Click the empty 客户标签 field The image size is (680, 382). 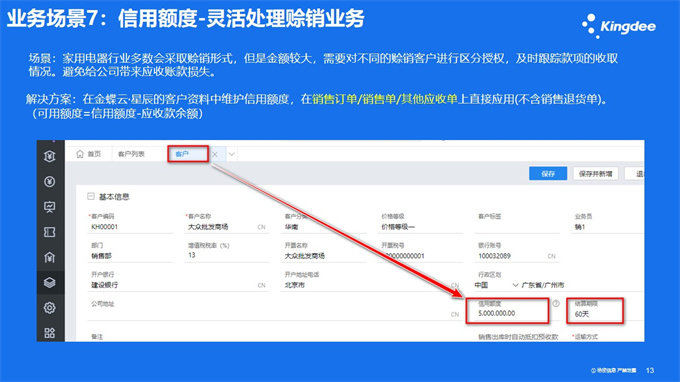517,227
